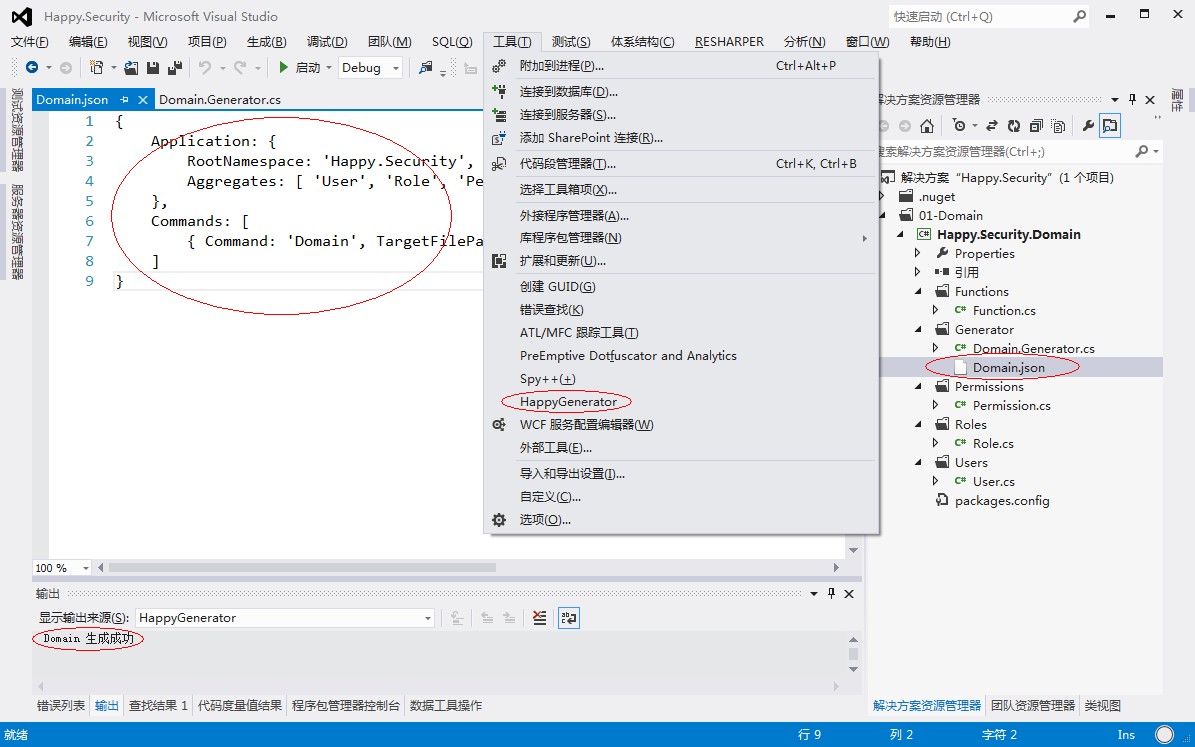Open the Start button dropdown arrow
This screenshot has height=747, width=1195.
[329, 68]
